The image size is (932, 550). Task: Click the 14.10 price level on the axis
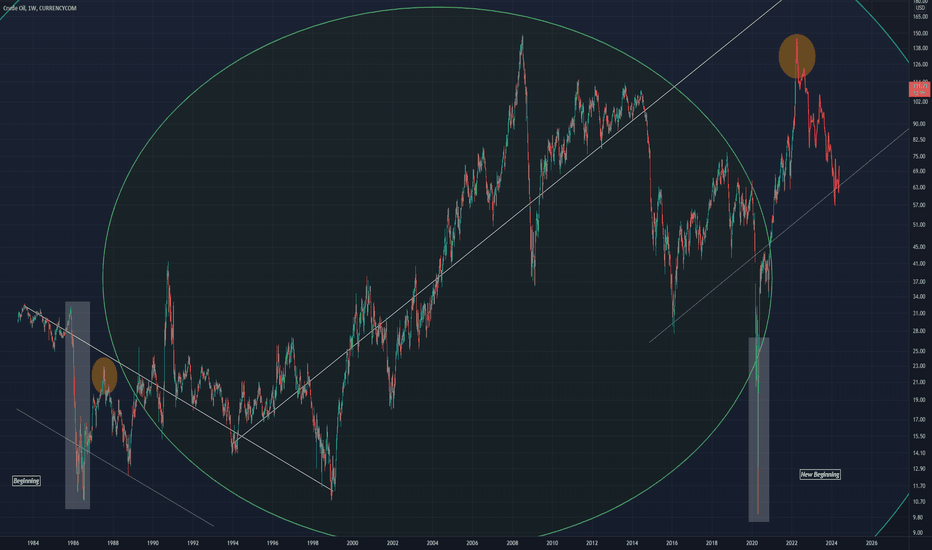[920, 453]
